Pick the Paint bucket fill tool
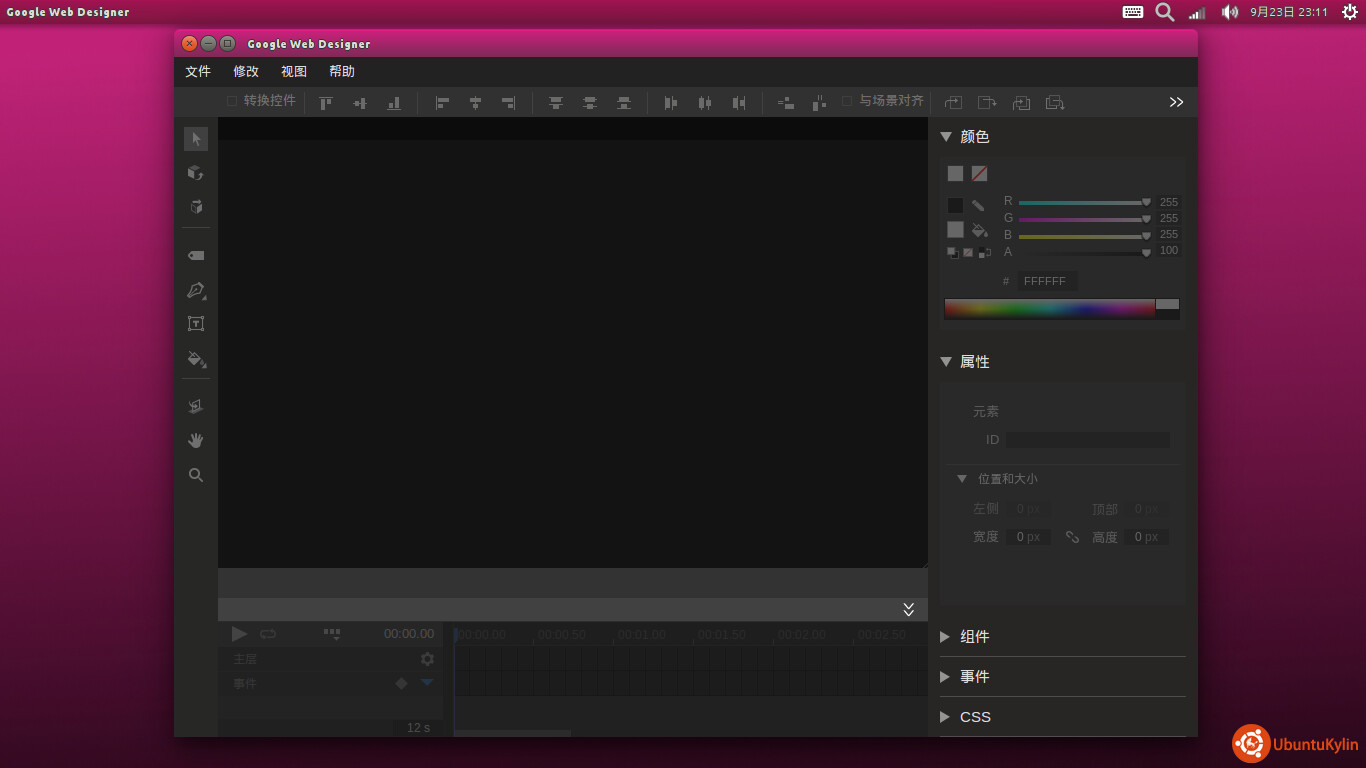Image resolution: width=1366 pixels, height=768 pixels. [196, 359]
